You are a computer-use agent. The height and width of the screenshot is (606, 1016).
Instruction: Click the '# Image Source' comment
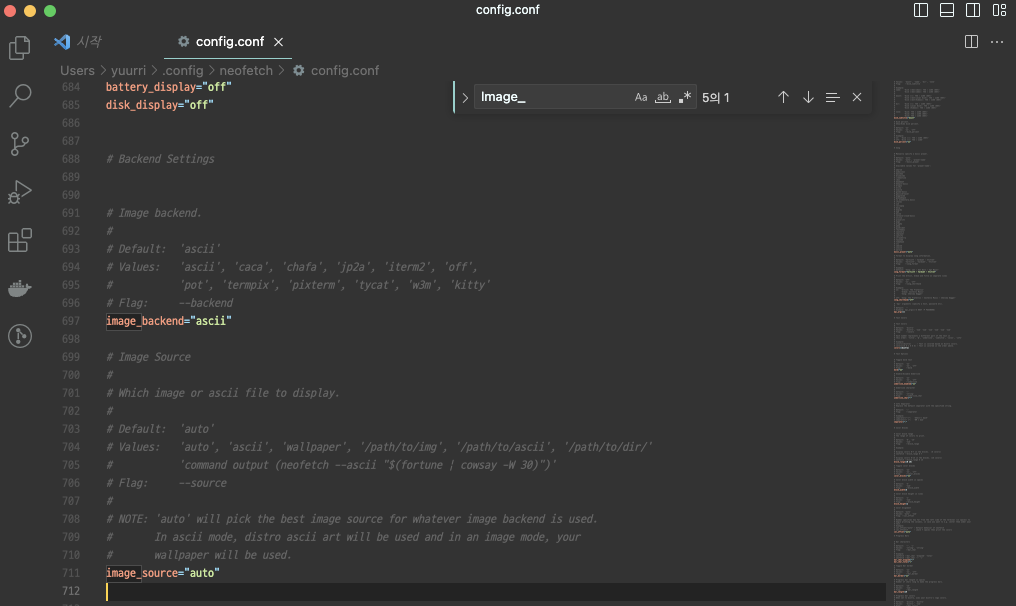148,357
